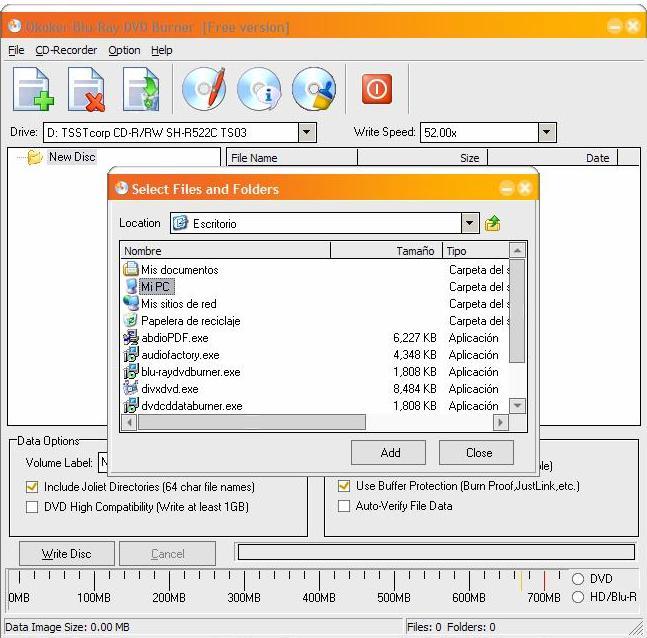
Task: Click the file list vertical scrollbar
Action: tap(517, 320)
